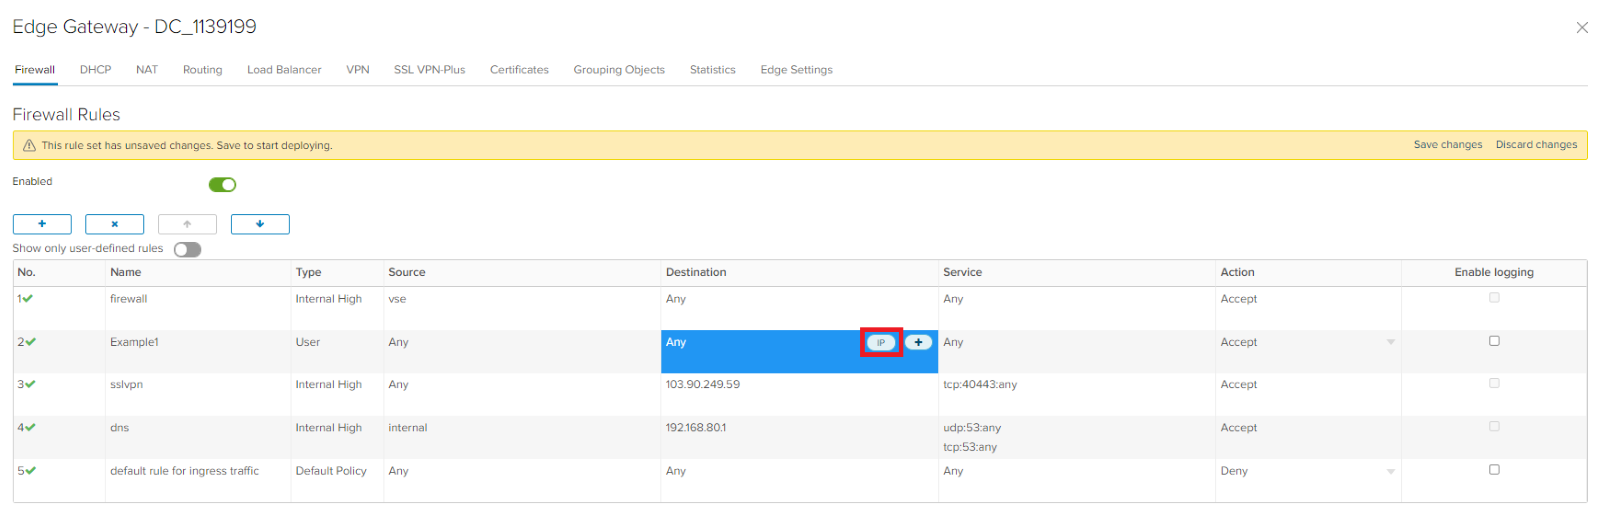Enable logging for the sslvpn rule
This screenshot has width=1600, height=518.
(x=1494, y=383)
